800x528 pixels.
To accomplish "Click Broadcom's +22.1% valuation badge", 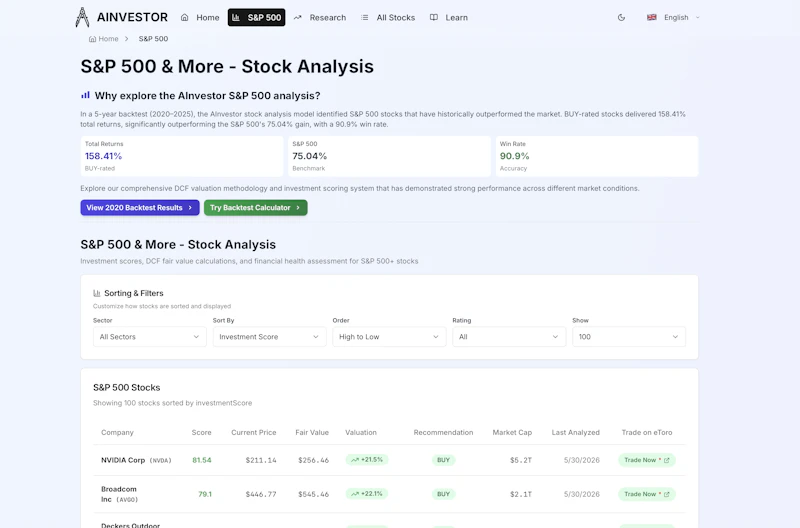I will pos(367,494).
